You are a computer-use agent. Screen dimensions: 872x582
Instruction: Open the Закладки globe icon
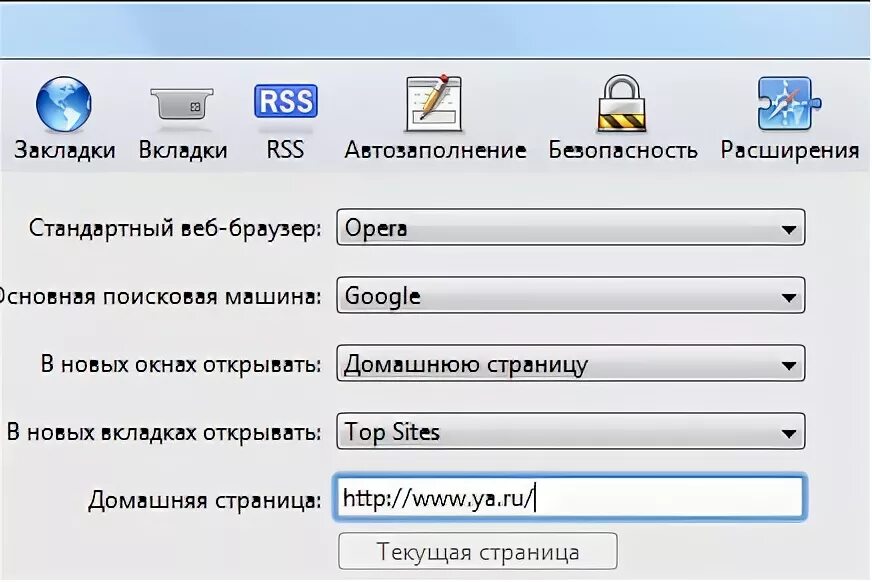tap(63, 104)
